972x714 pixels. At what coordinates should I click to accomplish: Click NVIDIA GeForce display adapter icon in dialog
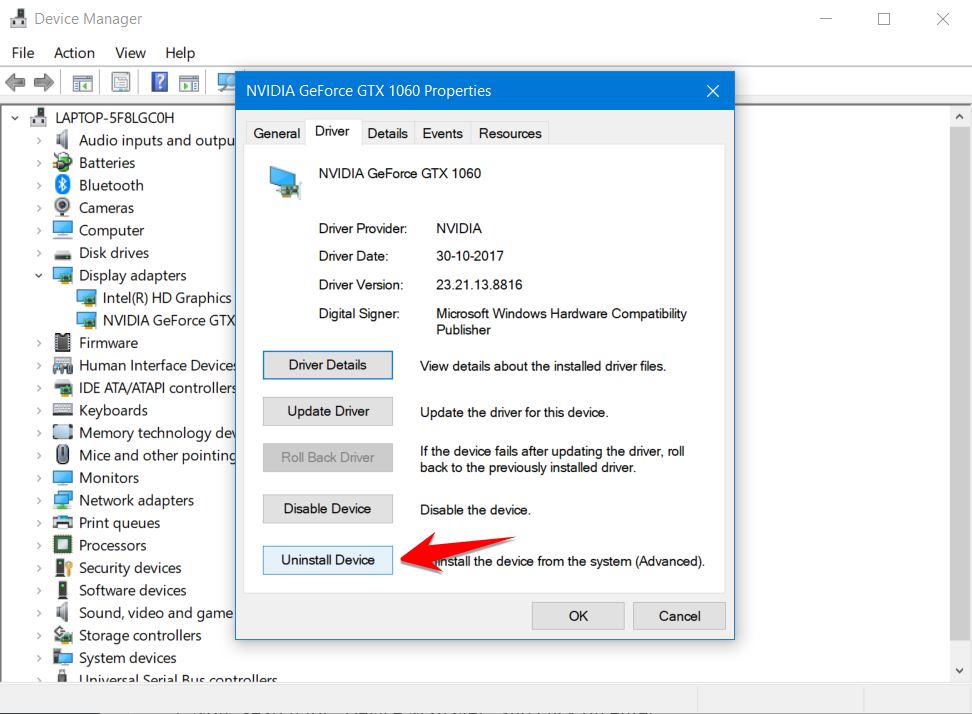285,182
